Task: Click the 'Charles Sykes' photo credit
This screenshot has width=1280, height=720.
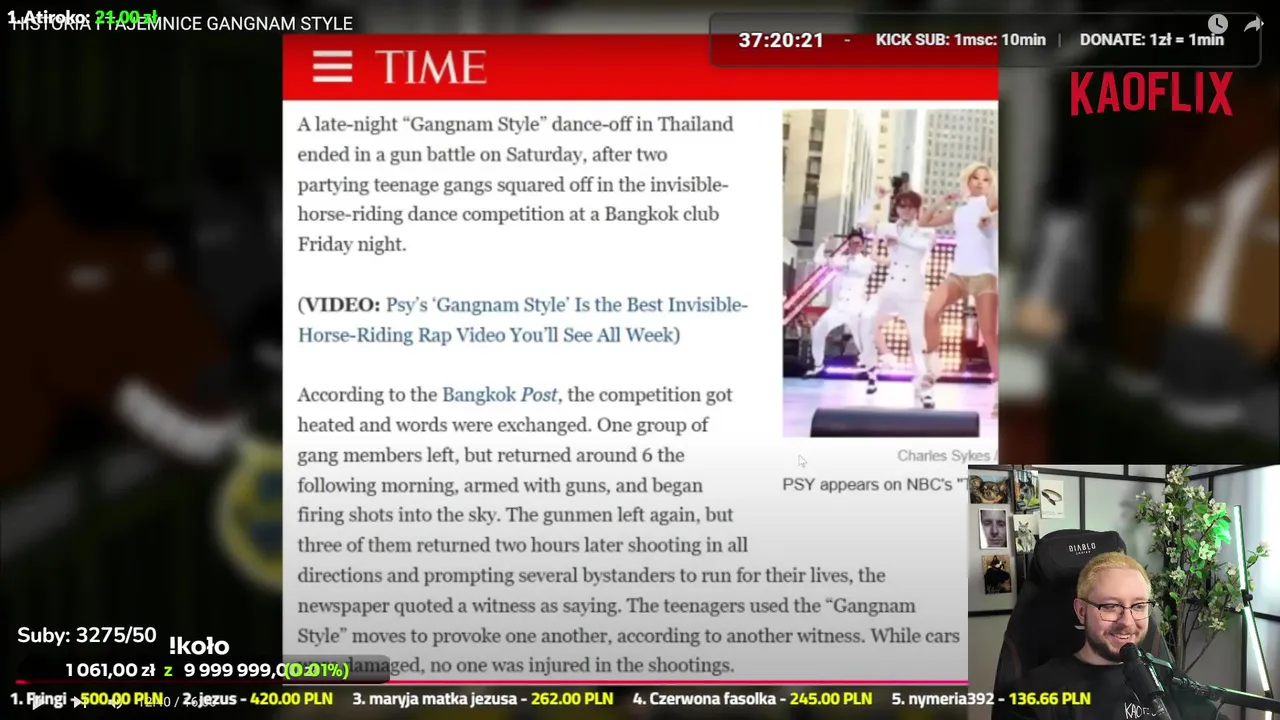Action: 943,456
